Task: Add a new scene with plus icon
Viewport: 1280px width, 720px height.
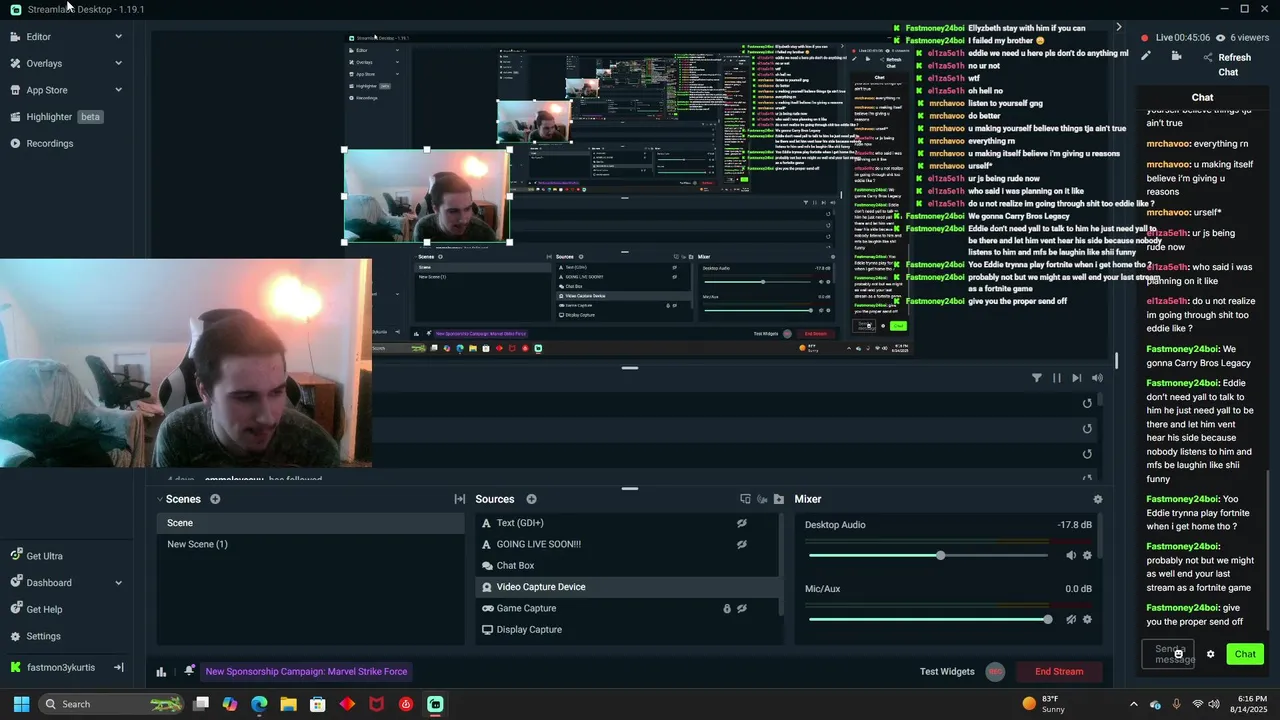Action: [x=215, y=499]
